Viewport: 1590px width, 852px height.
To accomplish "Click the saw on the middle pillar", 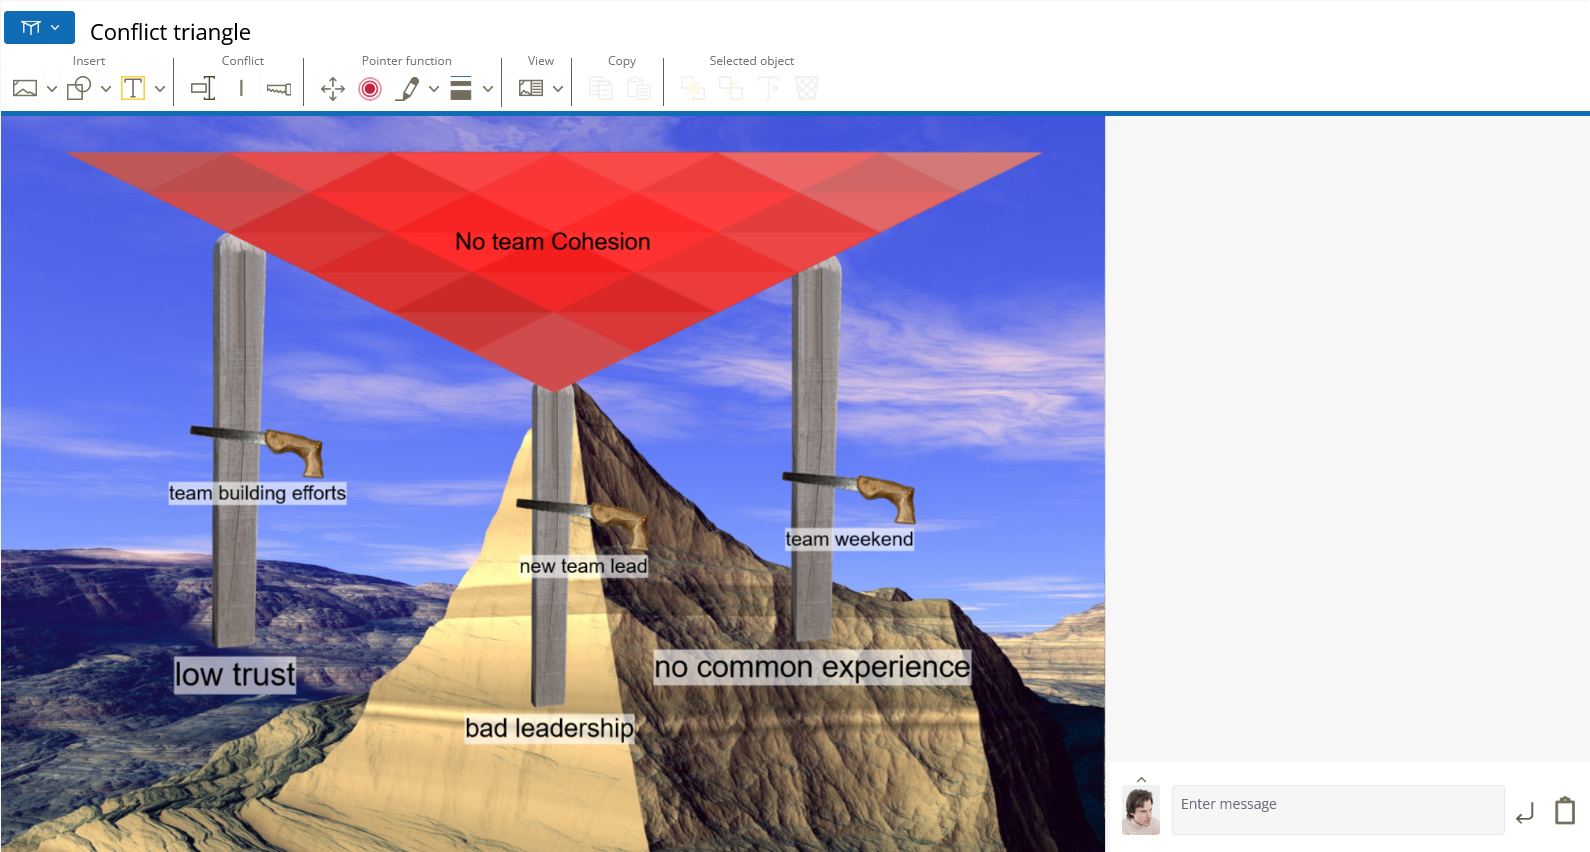I will click(582, 522).
